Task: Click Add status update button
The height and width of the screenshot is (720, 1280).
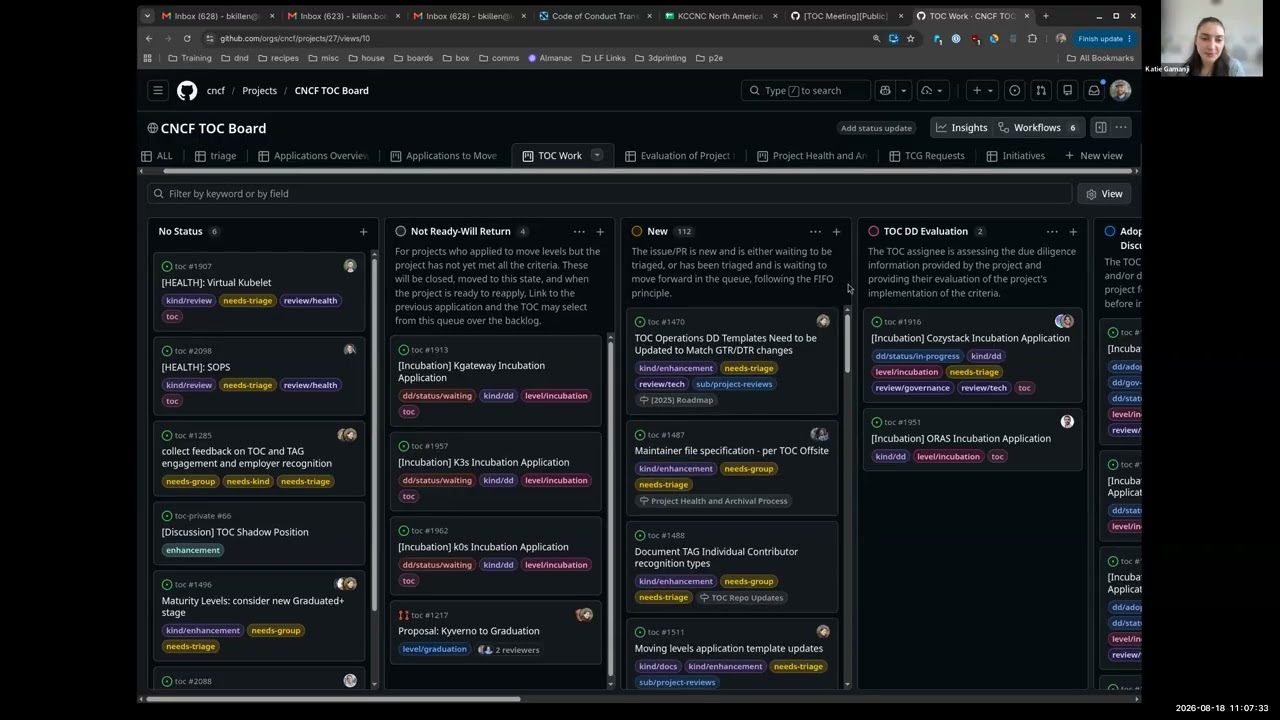Action: pyautogui.click(x=876, y=128)
